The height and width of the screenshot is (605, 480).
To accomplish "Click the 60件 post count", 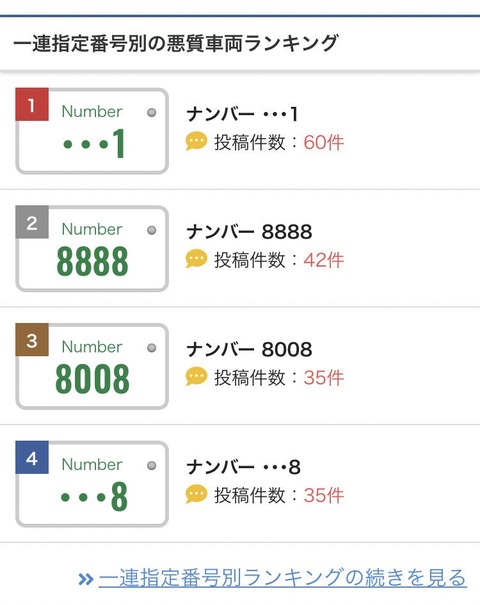I will point(323,142).
